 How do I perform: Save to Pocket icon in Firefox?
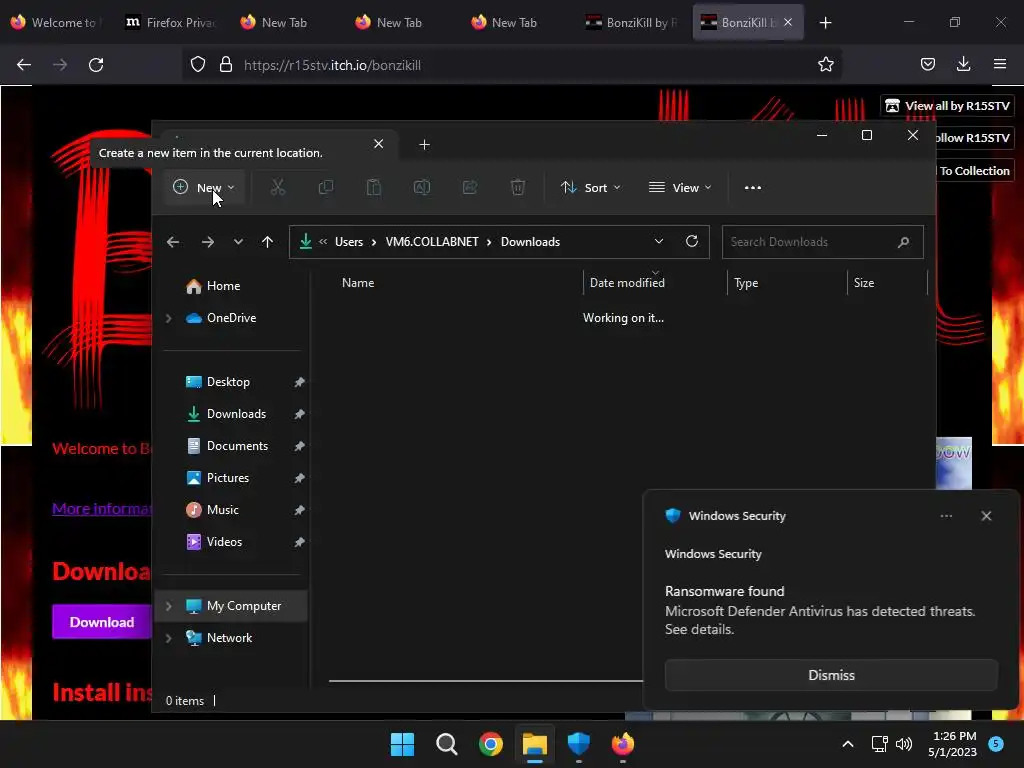(x=927, y=64)
